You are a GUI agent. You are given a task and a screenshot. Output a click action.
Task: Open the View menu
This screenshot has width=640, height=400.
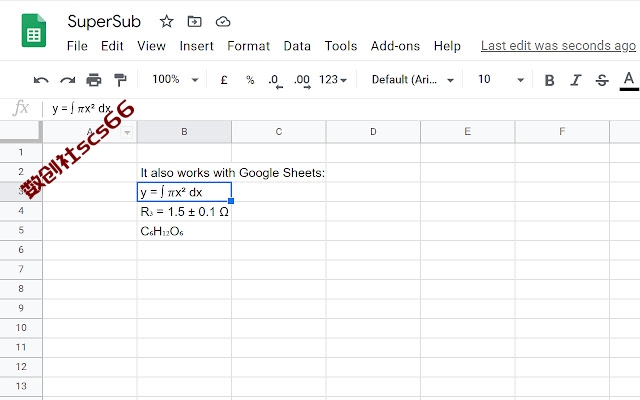151,46
